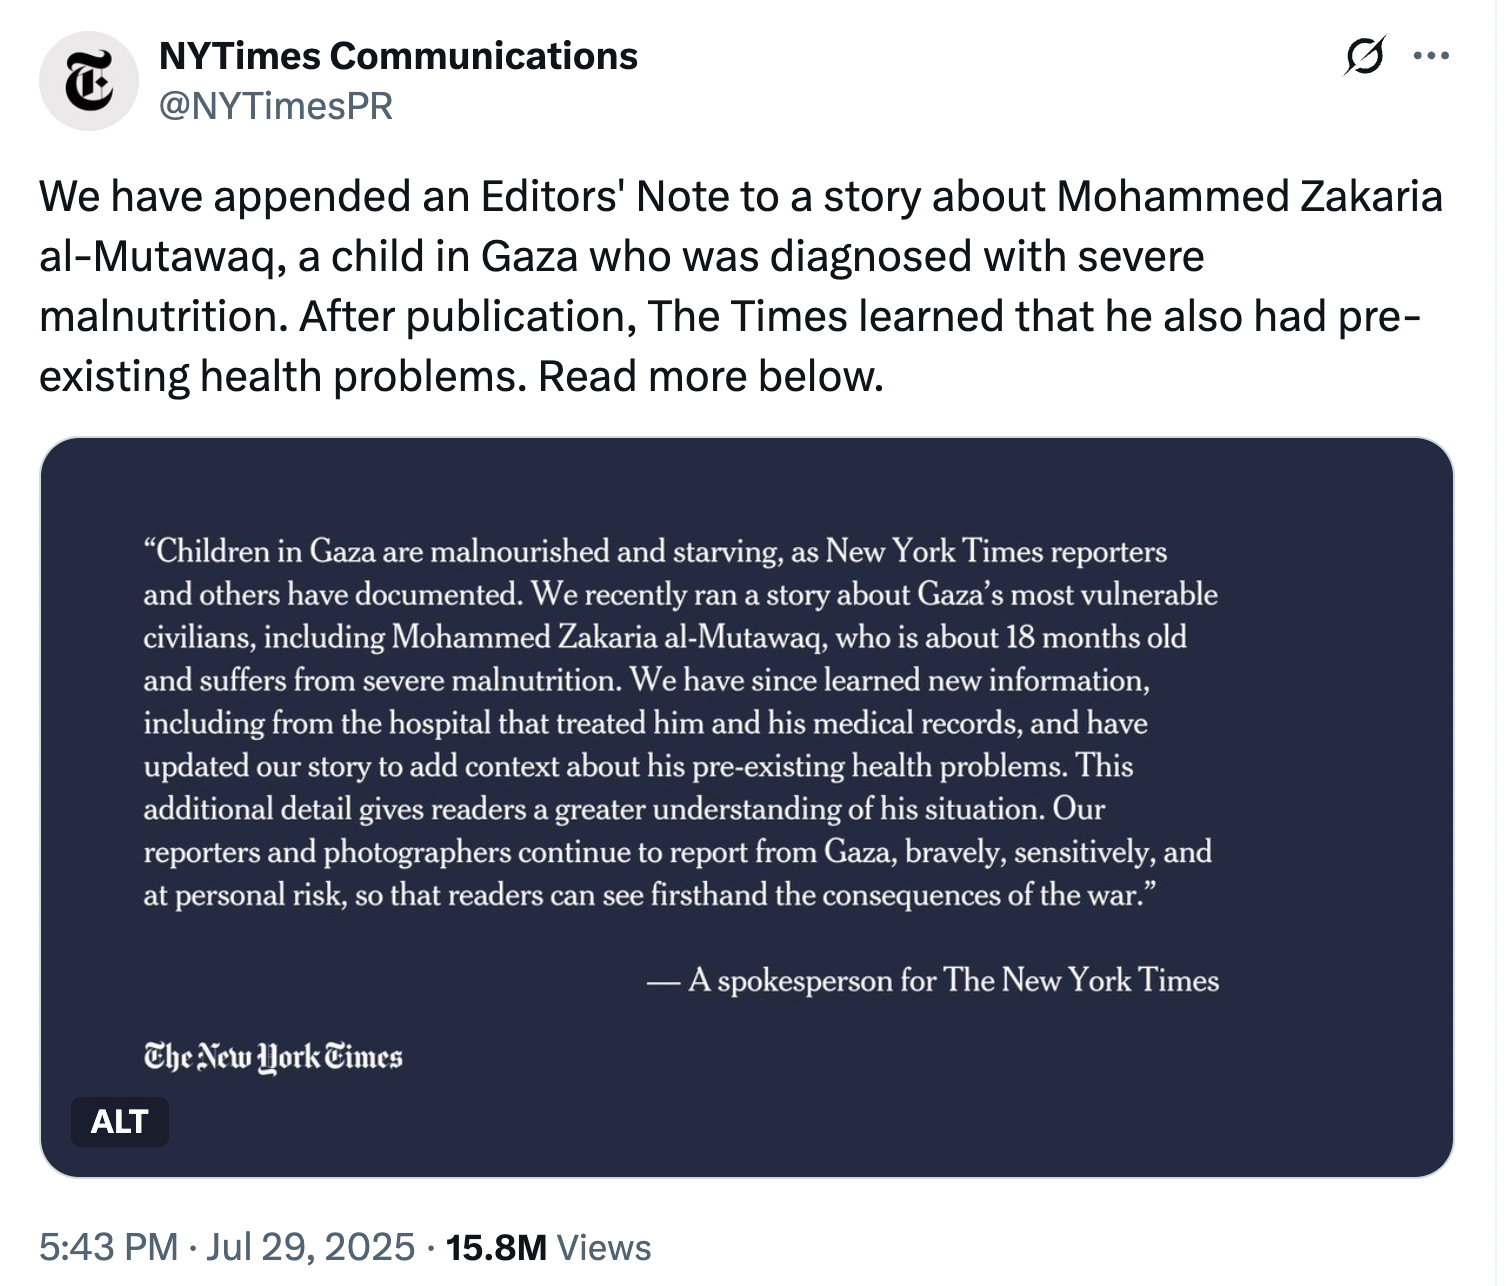Open the 5:43 PM timestamp link

point(108,1247)
